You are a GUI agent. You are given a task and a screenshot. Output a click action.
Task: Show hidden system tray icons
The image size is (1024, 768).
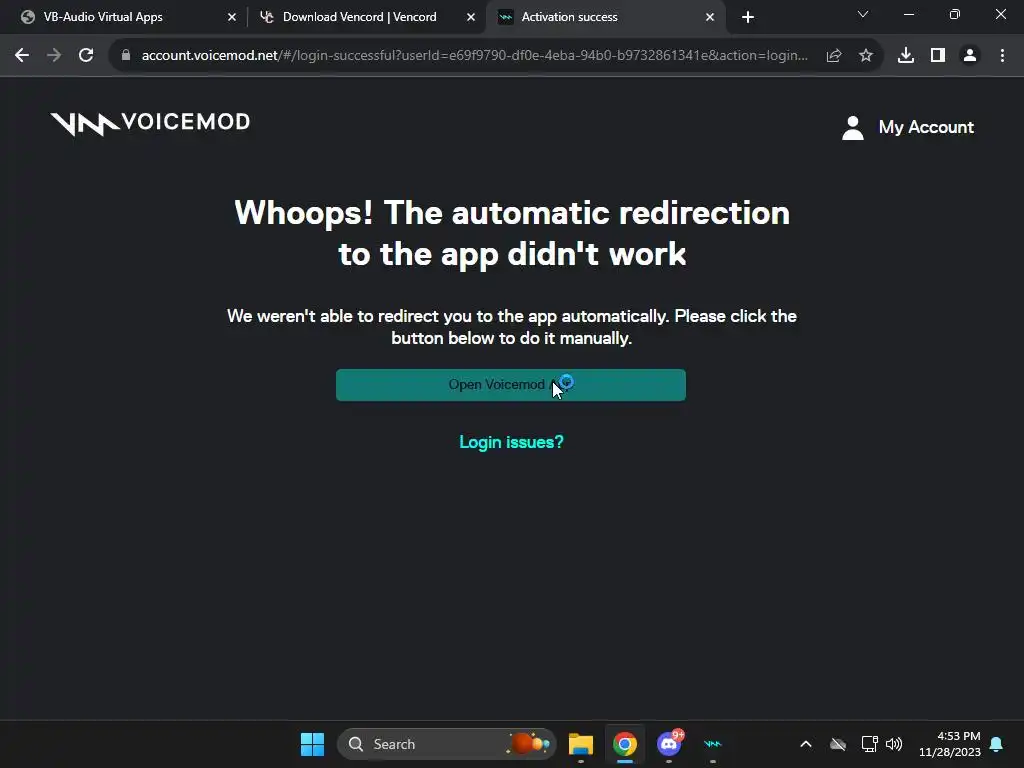806,744
